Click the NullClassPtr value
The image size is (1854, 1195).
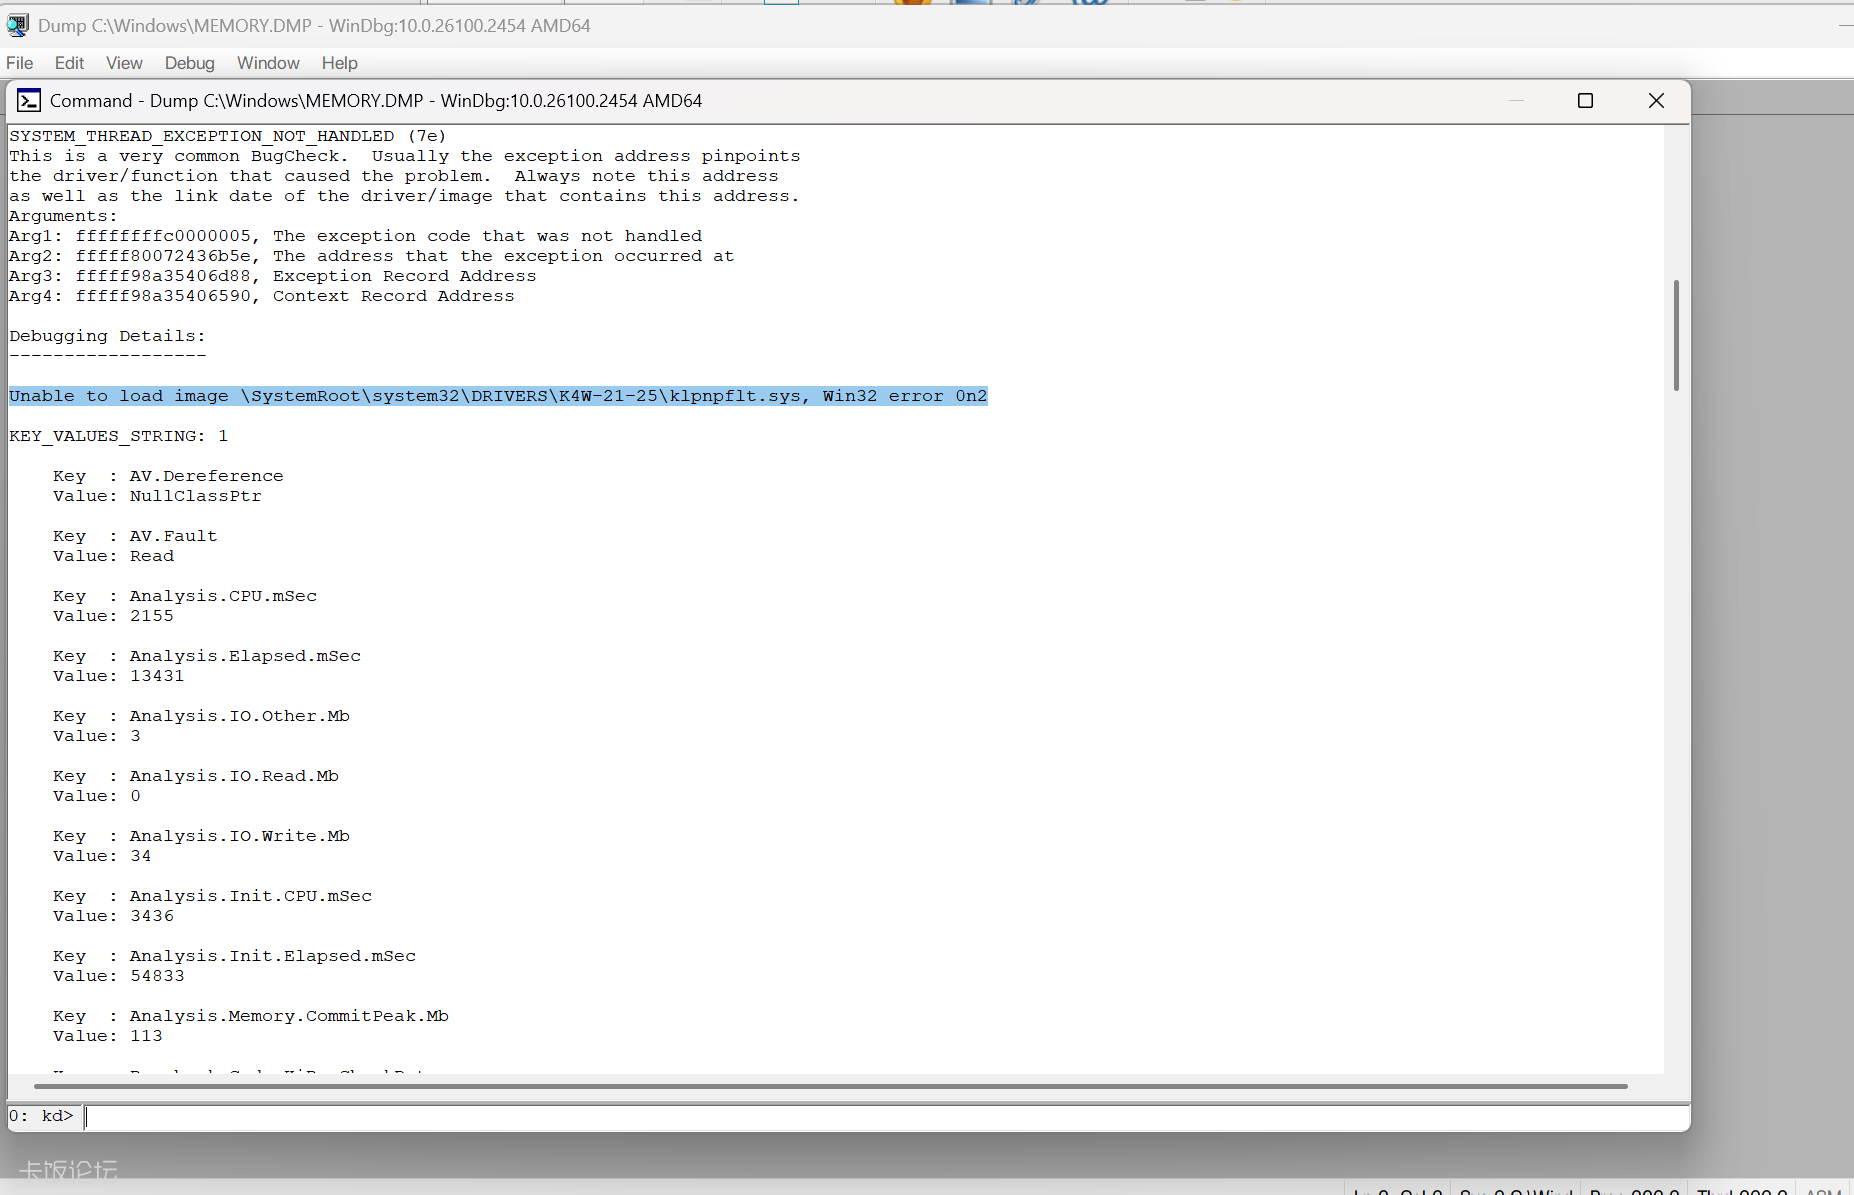pos(196,496)
